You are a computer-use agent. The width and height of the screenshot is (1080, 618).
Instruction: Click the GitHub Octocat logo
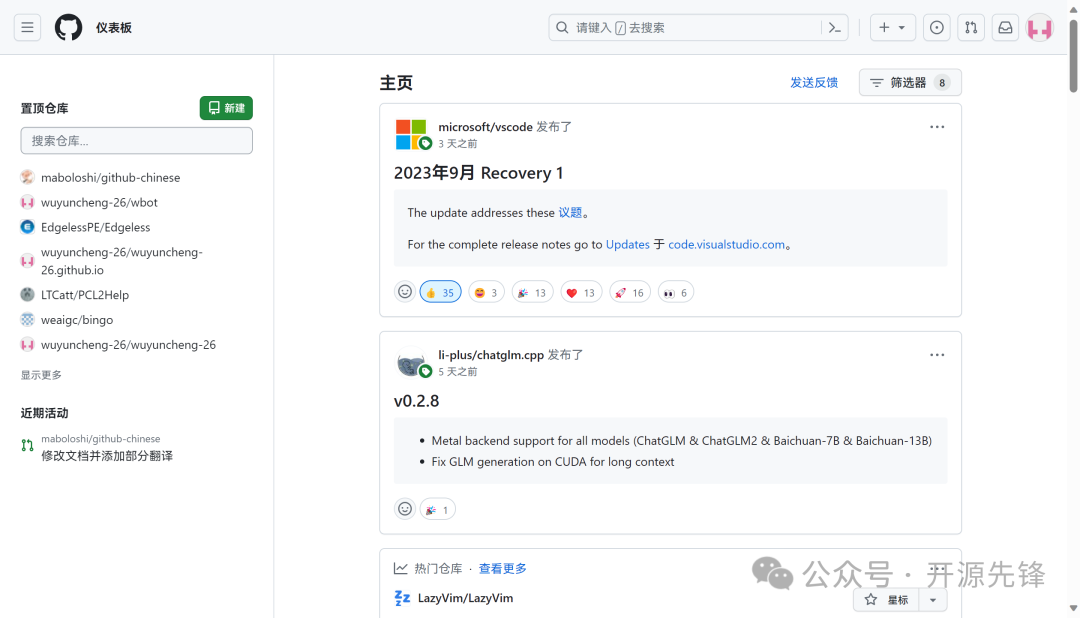tap(68, 28)
